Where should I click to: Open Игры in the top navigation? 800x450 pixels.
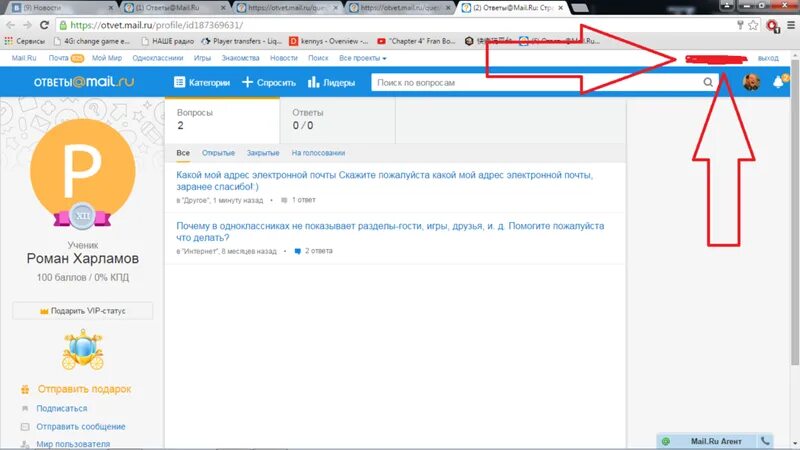point(202,58)
